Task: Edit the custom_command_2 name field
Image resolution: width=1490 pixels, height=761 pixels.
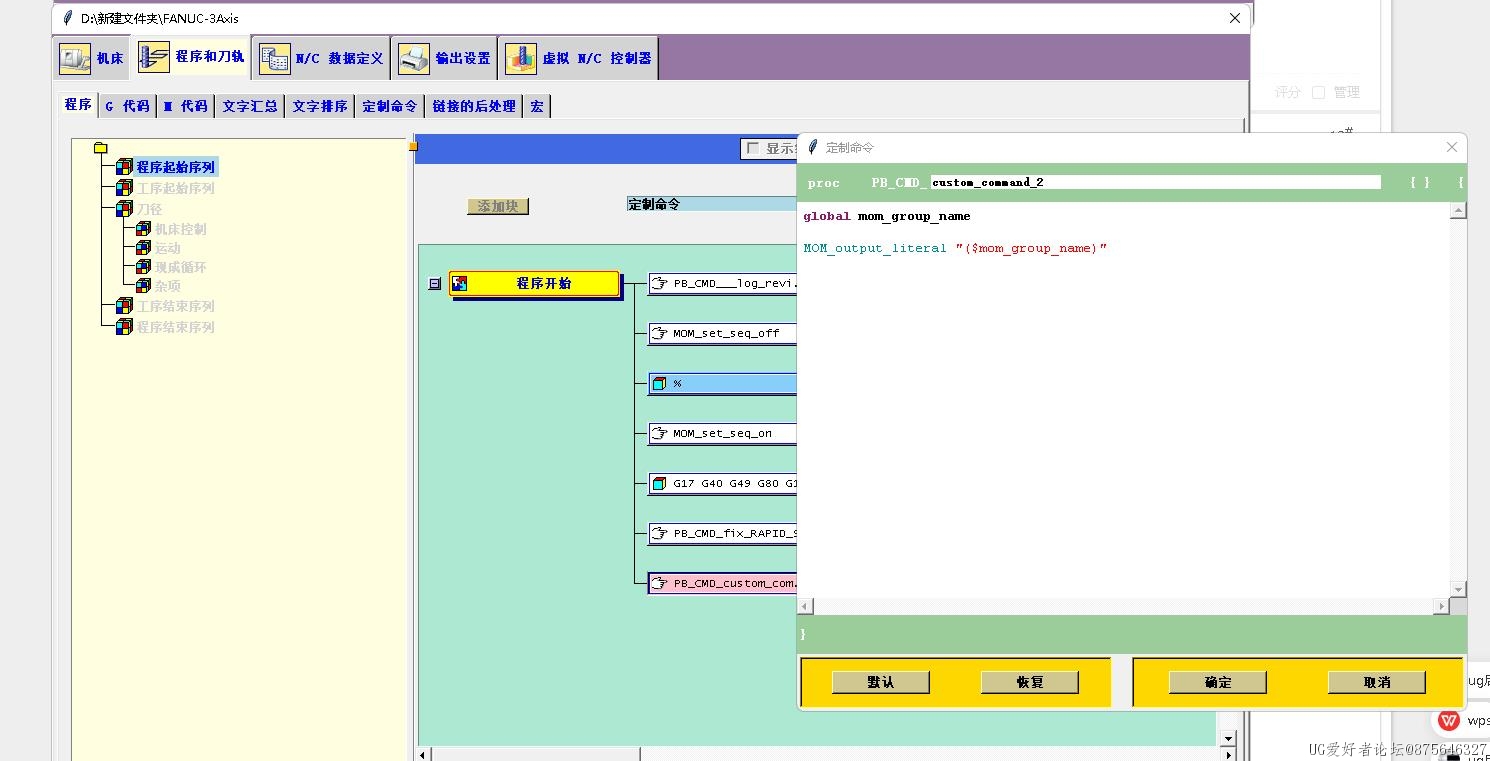Action: pyautogui.click(x=1155, y=182)
